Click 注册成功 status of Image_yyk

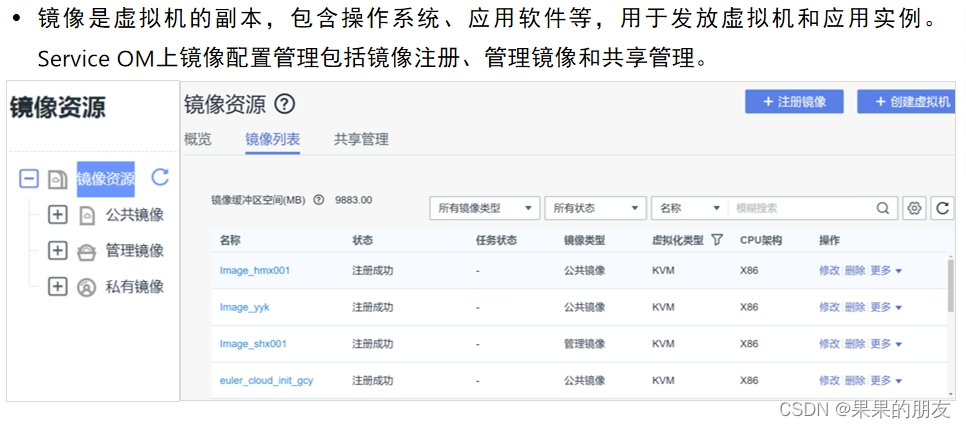point(372,307)
